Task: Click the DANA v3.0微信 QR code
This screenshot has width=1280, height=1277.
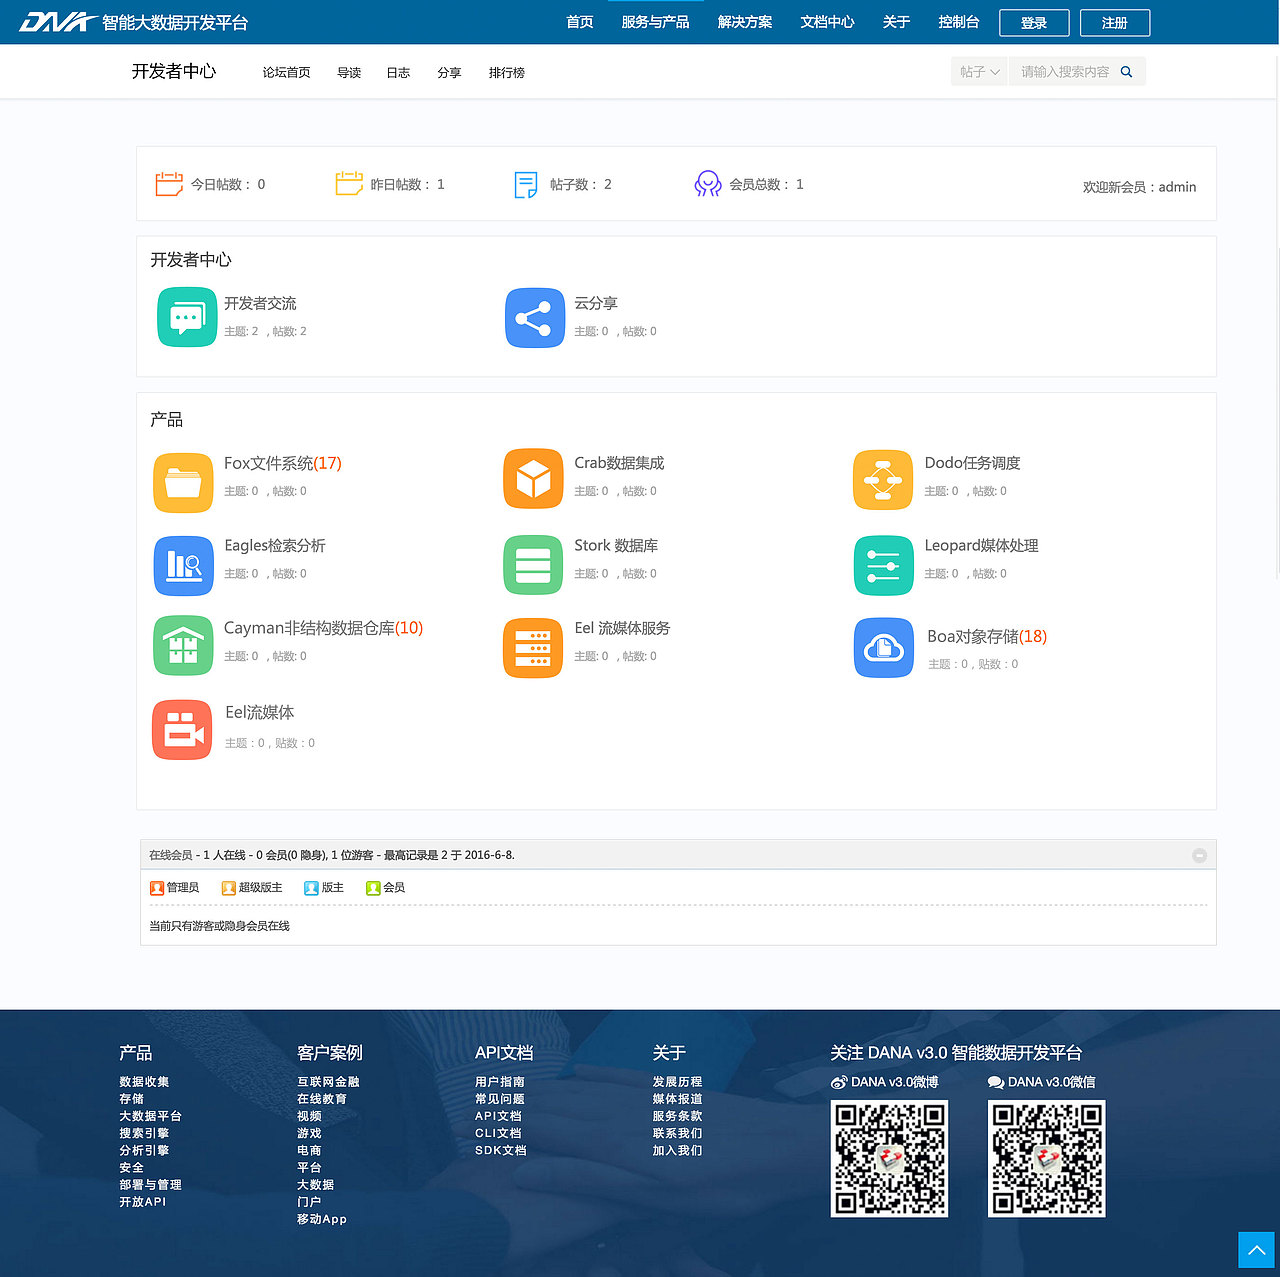Action: point(1046,1159)
